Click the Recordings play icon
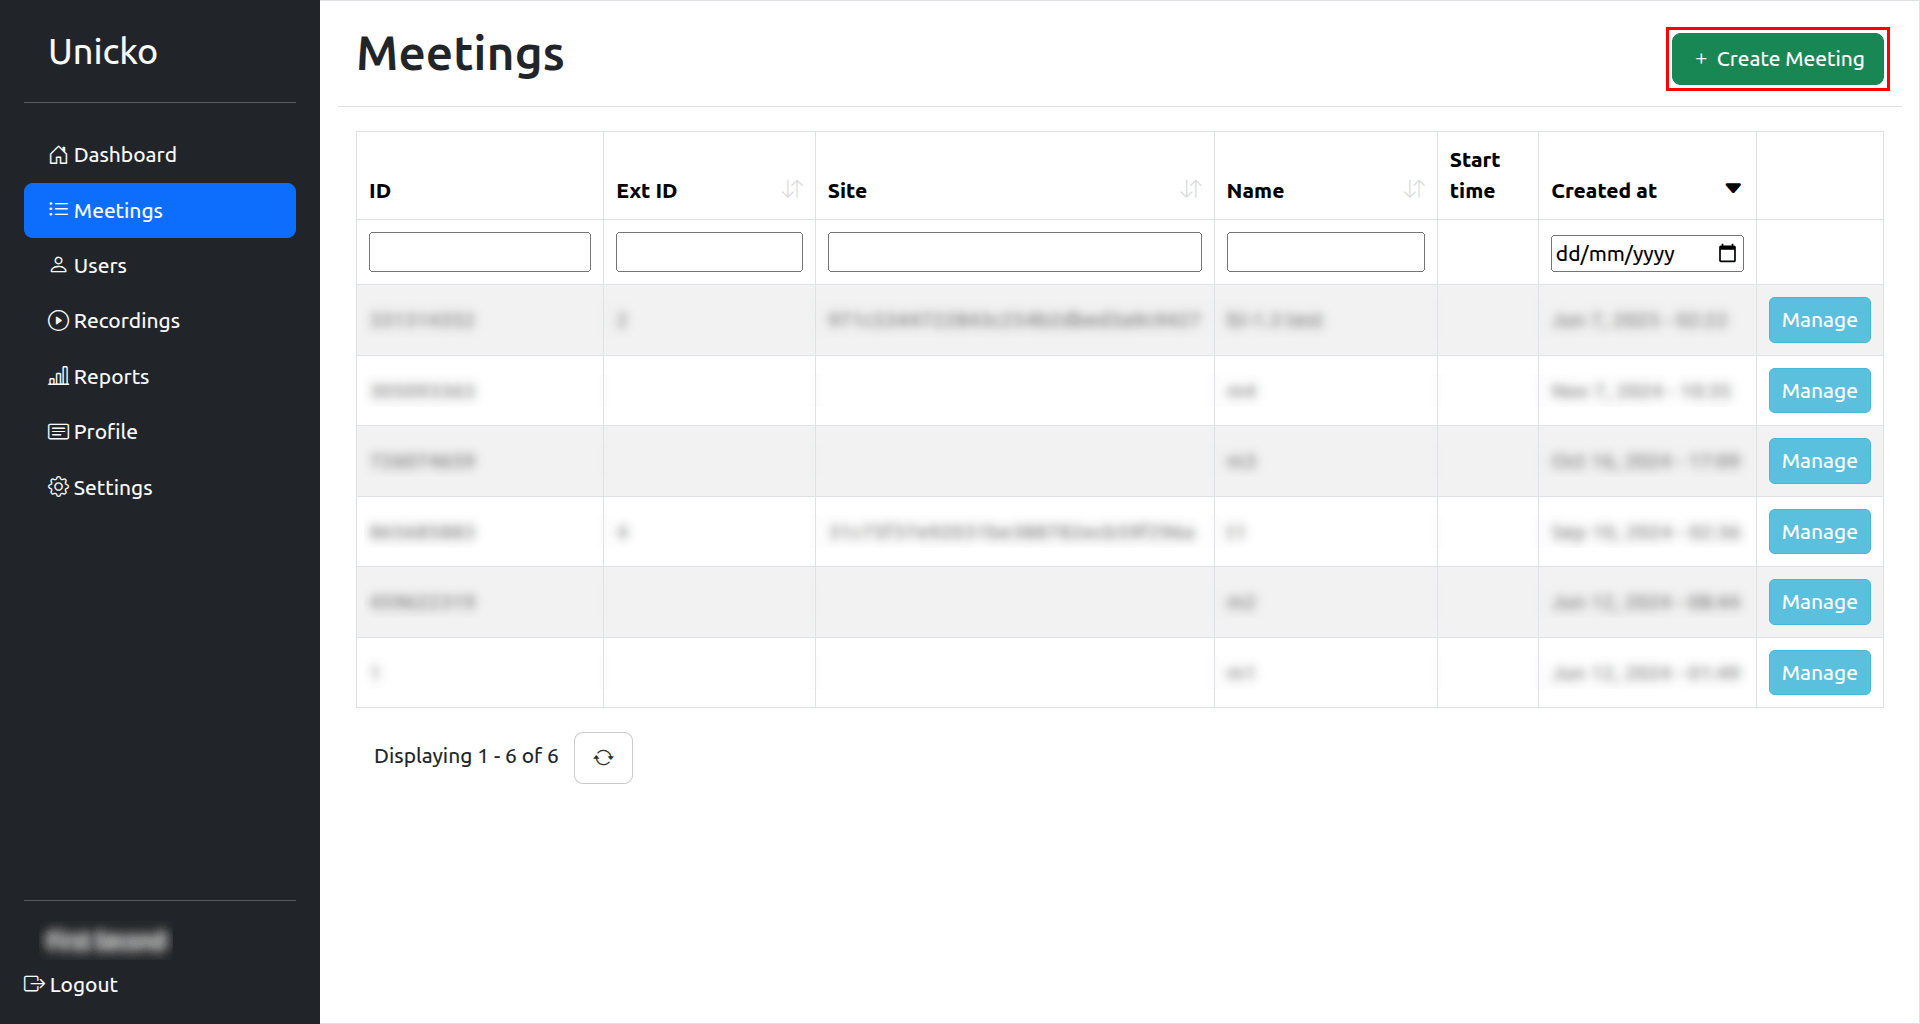The height and width of the screenshot is (1024, 1920). [x=59, y=321]
